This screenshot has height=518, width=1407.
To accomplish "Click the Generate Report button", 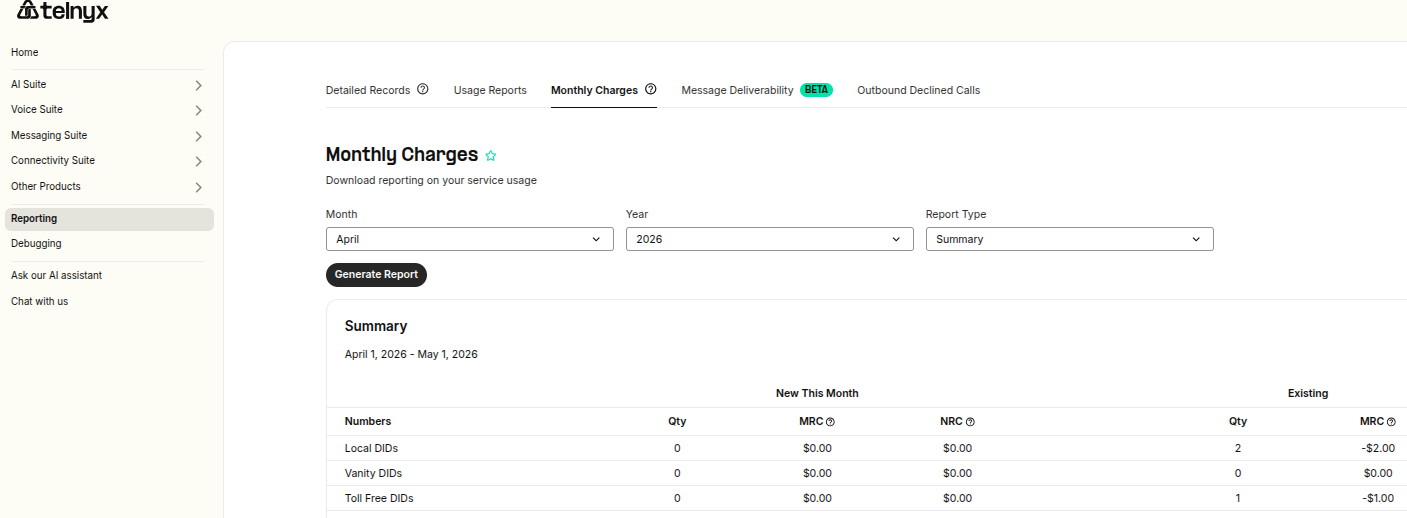I will point(376,275).
